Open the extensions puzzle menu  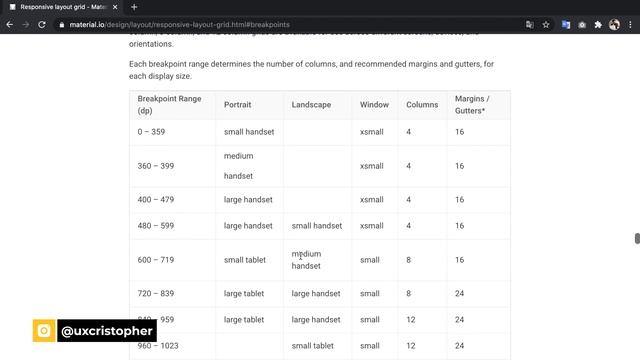click(x=598, y=24)
